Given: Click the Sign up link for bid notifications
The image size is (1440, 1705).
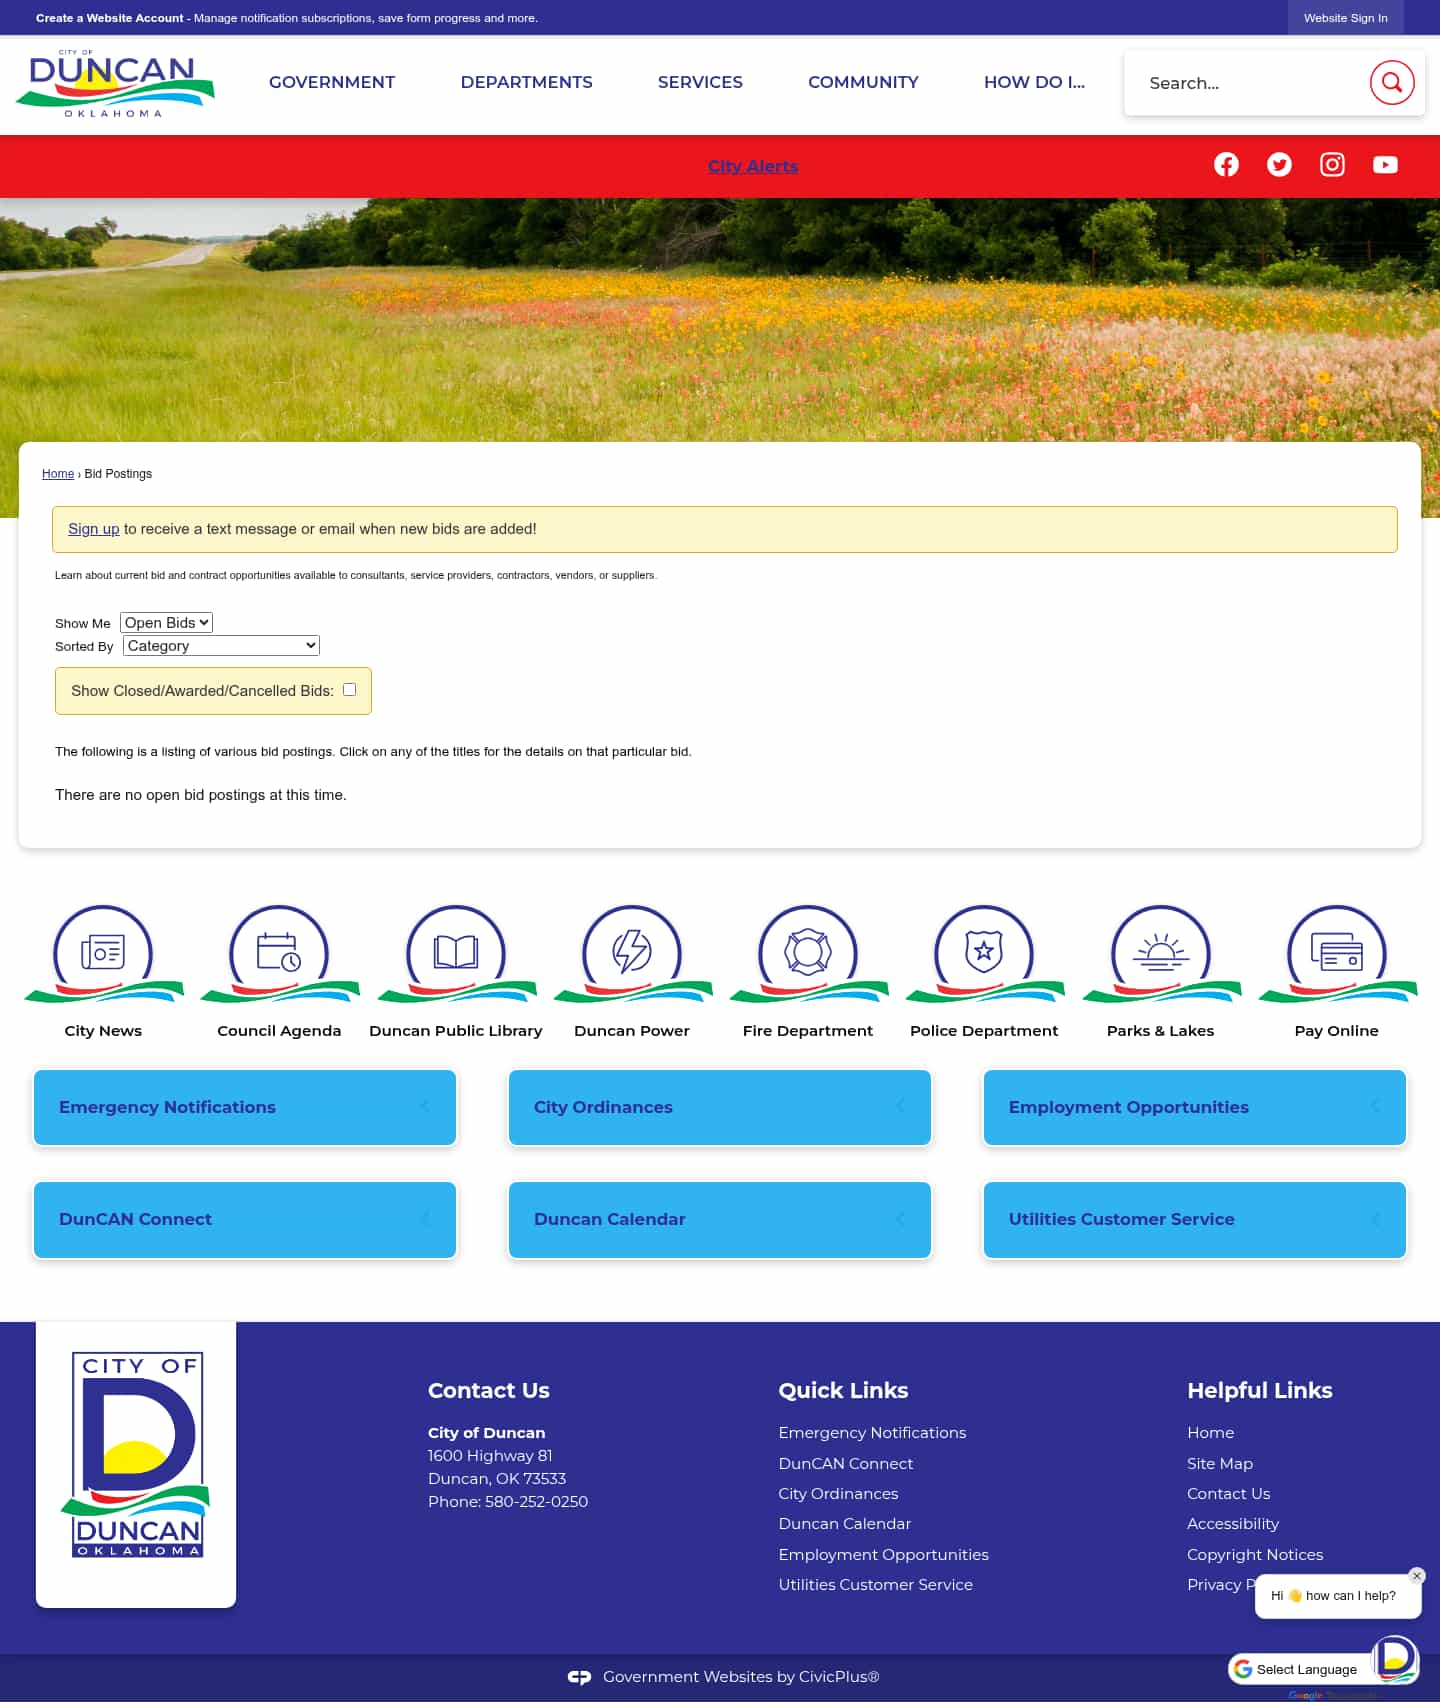Looking at the screenshot, I should pos(93,529).
